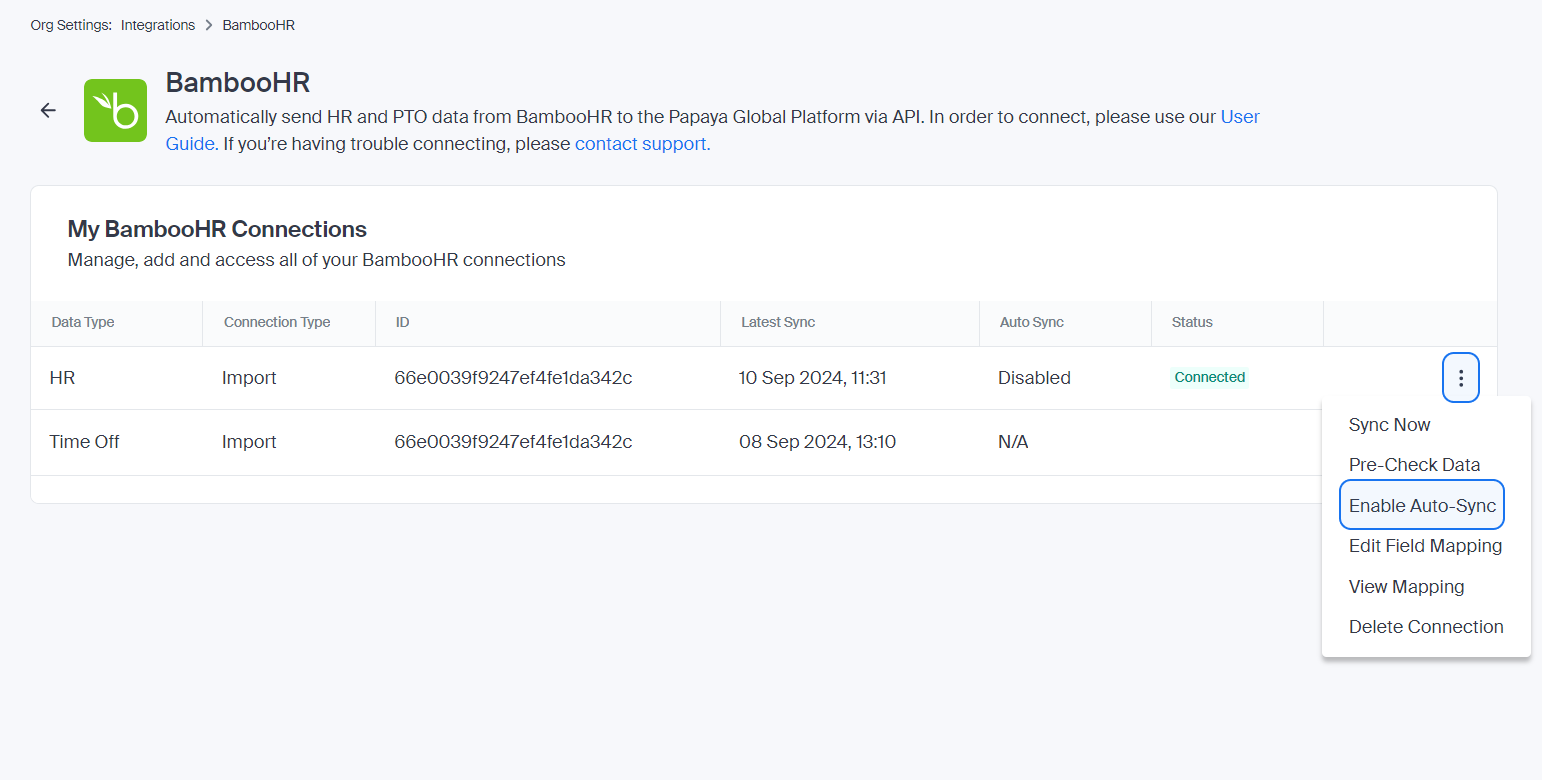Select View Mapping menu entry
This screenshot has height=780, width=1542.
pos(1406,587)
